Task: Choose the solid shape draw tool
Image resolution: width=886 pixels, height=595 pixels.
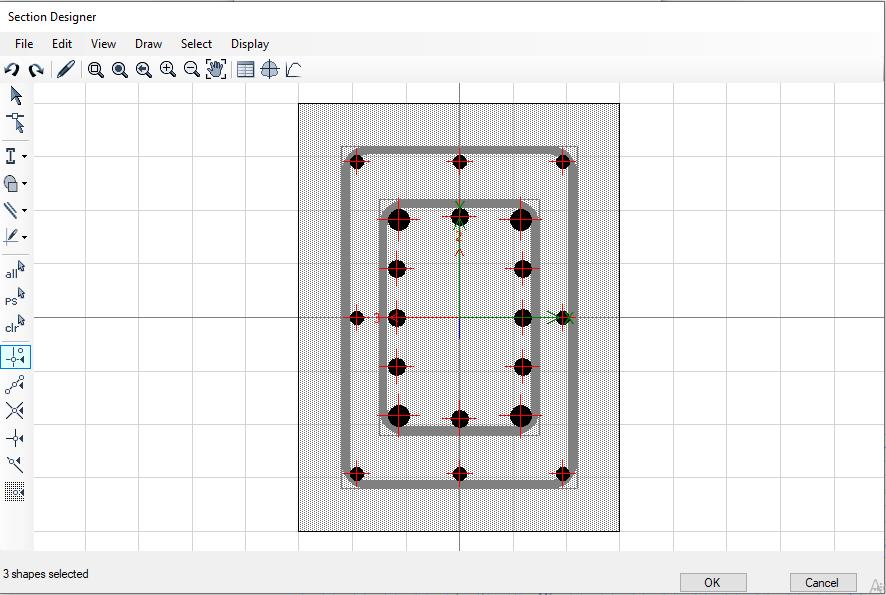Action: (x=11, y=183)
